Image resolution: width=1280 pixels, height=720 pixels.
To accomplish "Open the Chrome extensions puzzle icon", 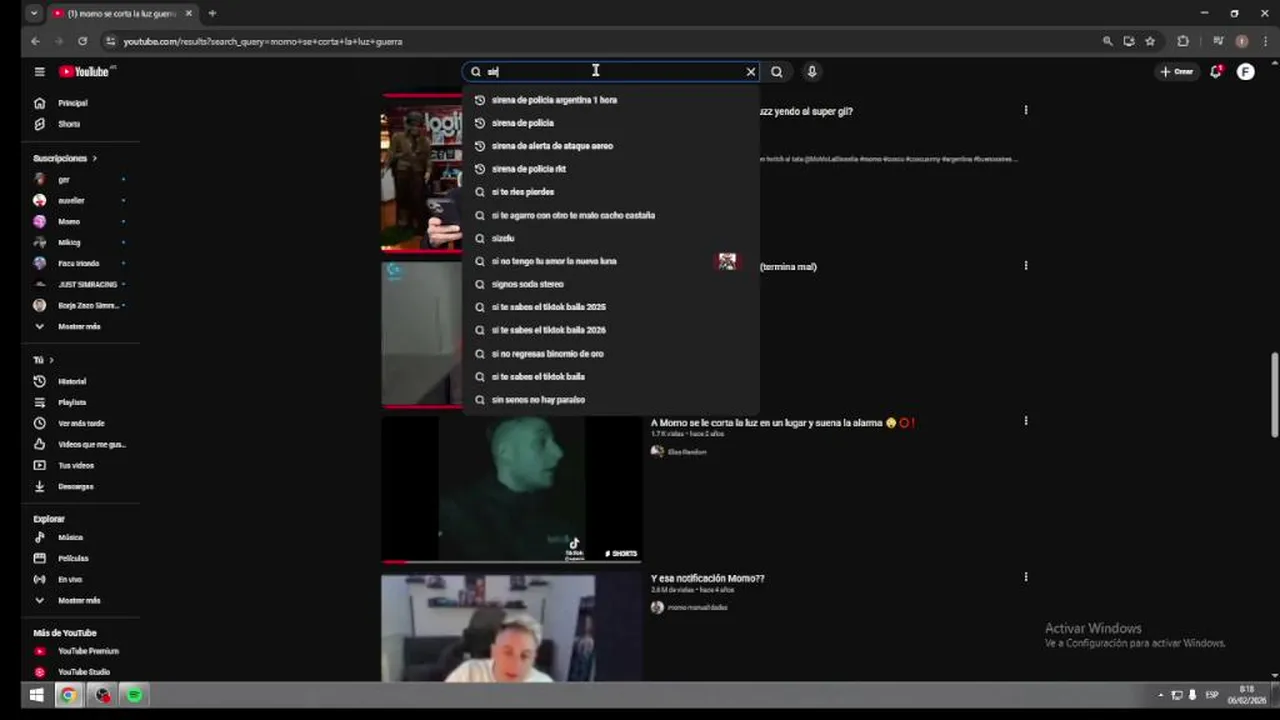I will [1183, 41].
